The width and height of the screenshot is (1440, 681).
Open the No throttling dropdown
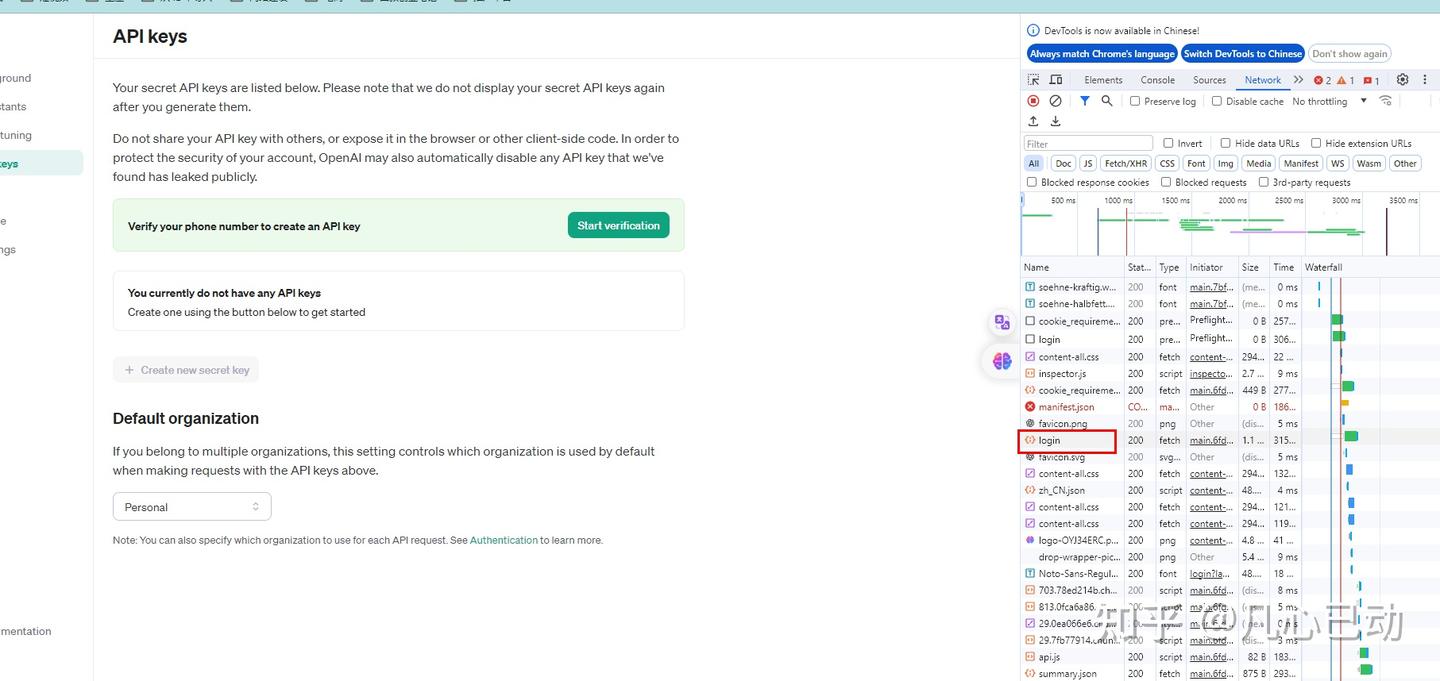[x=1322, y=101]
